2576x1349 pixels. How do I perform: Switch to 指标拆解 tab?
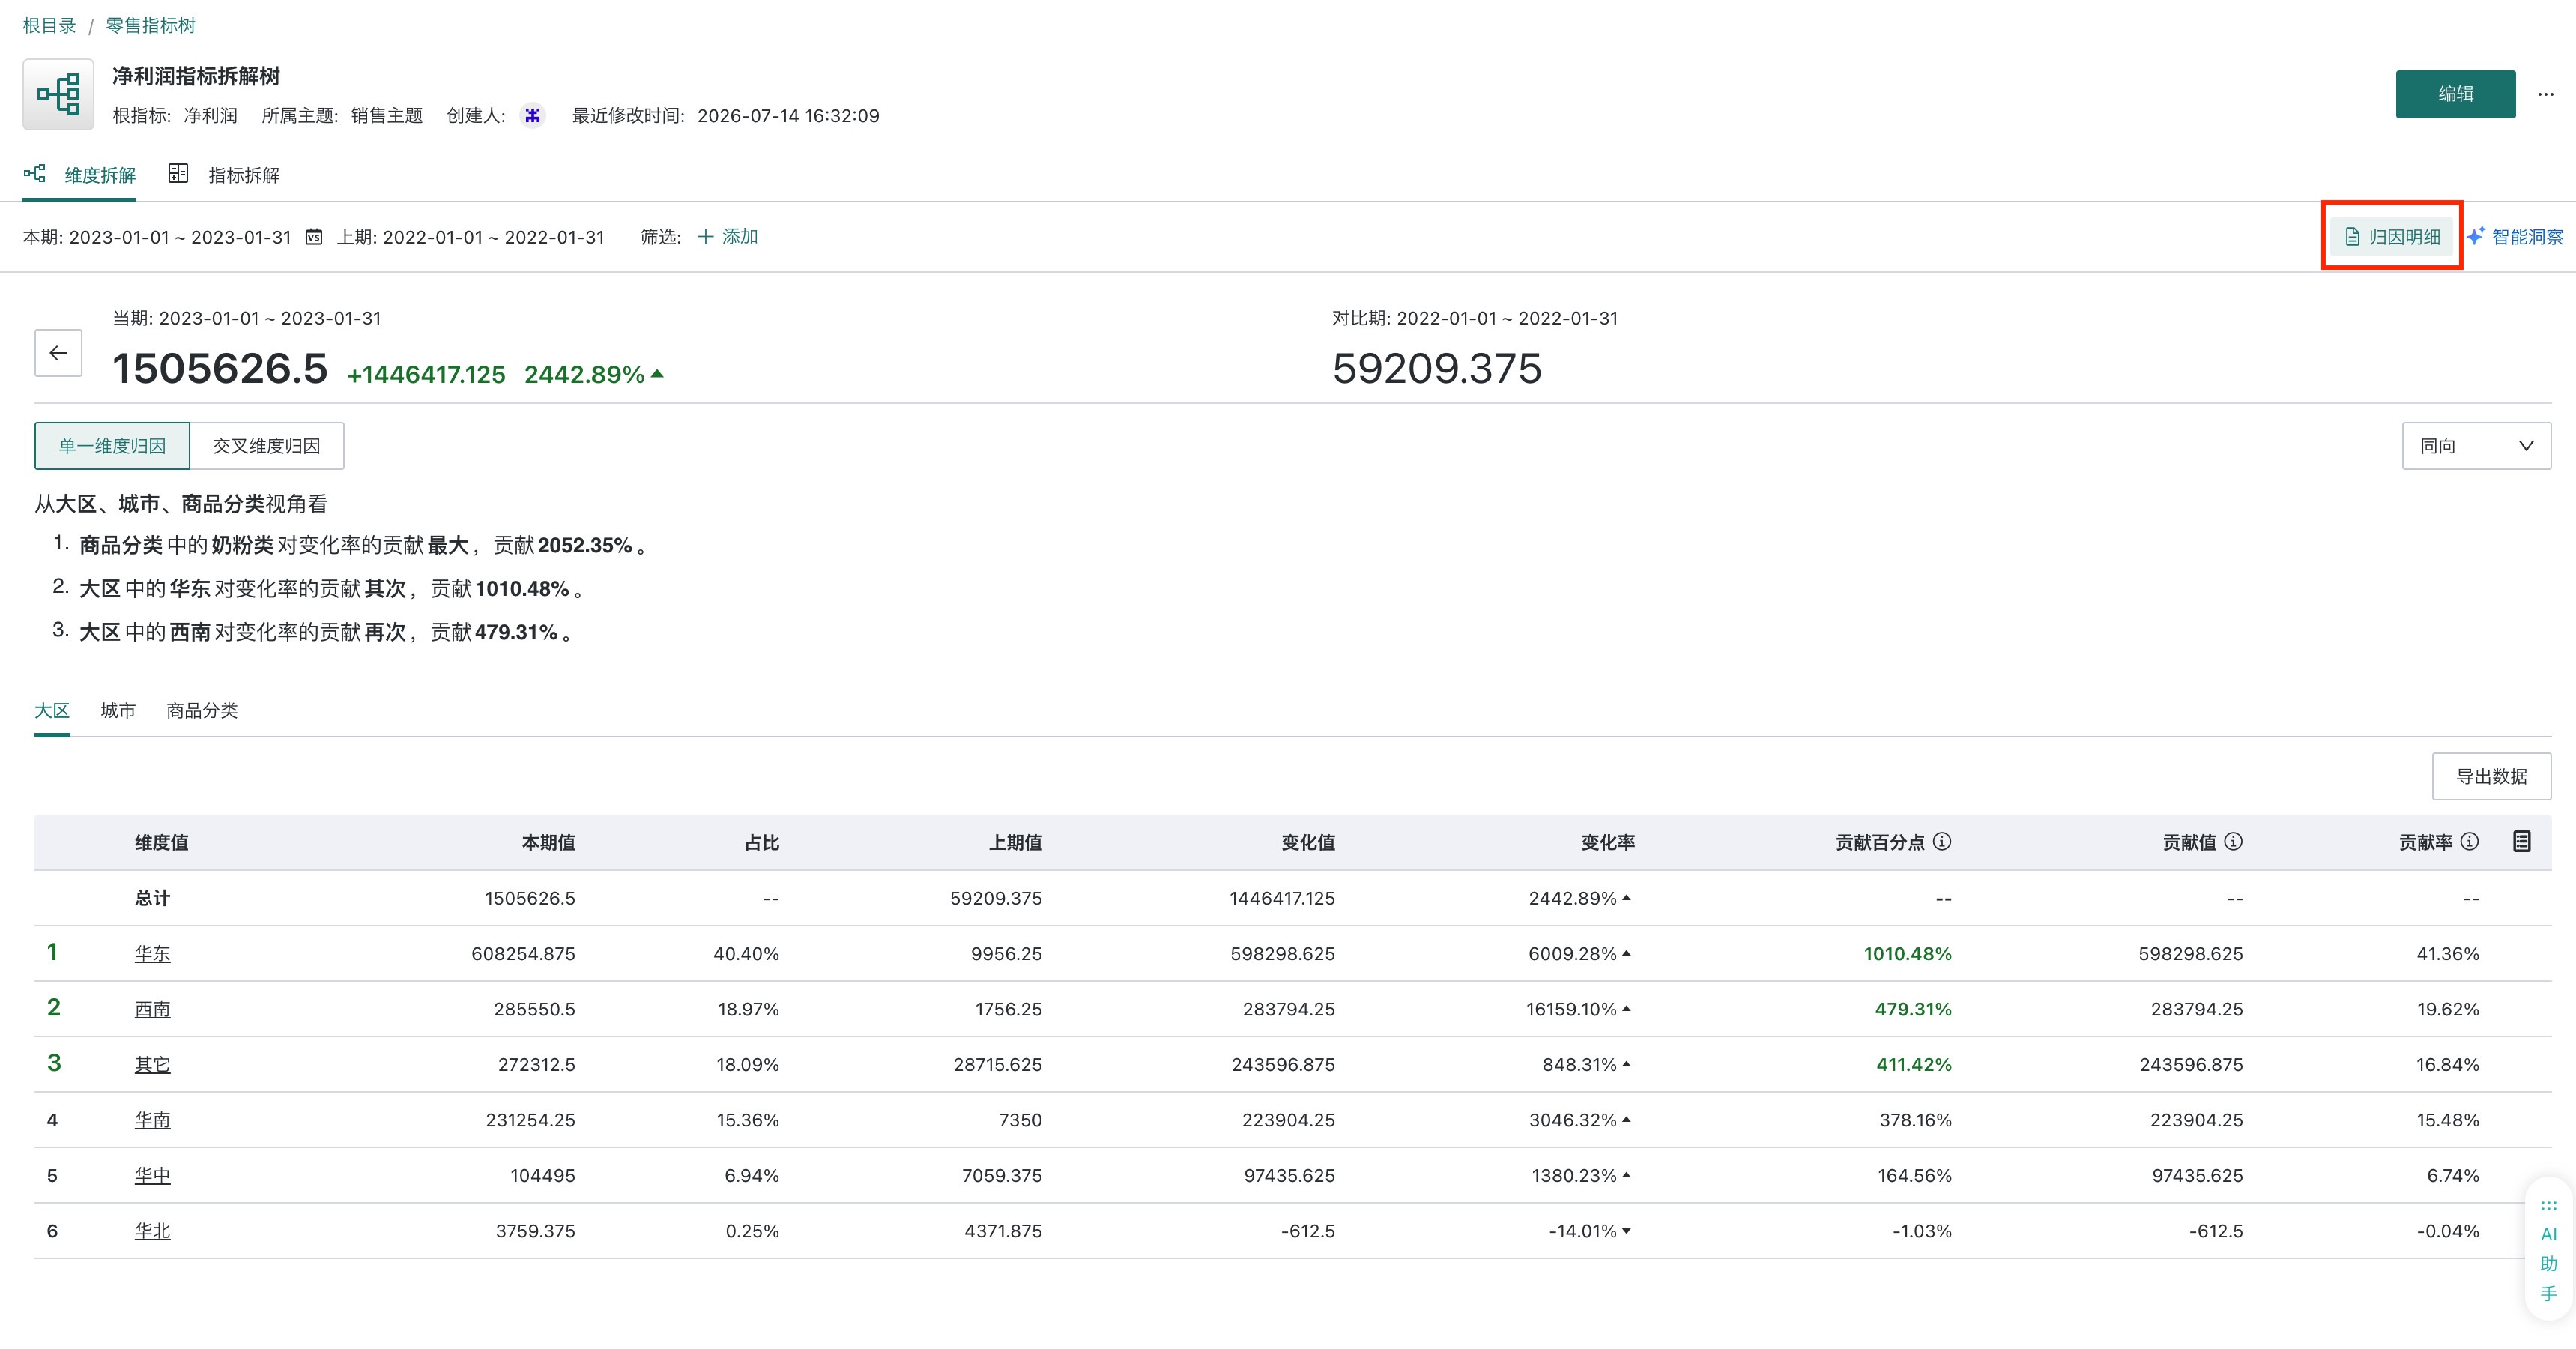(224, 175)
